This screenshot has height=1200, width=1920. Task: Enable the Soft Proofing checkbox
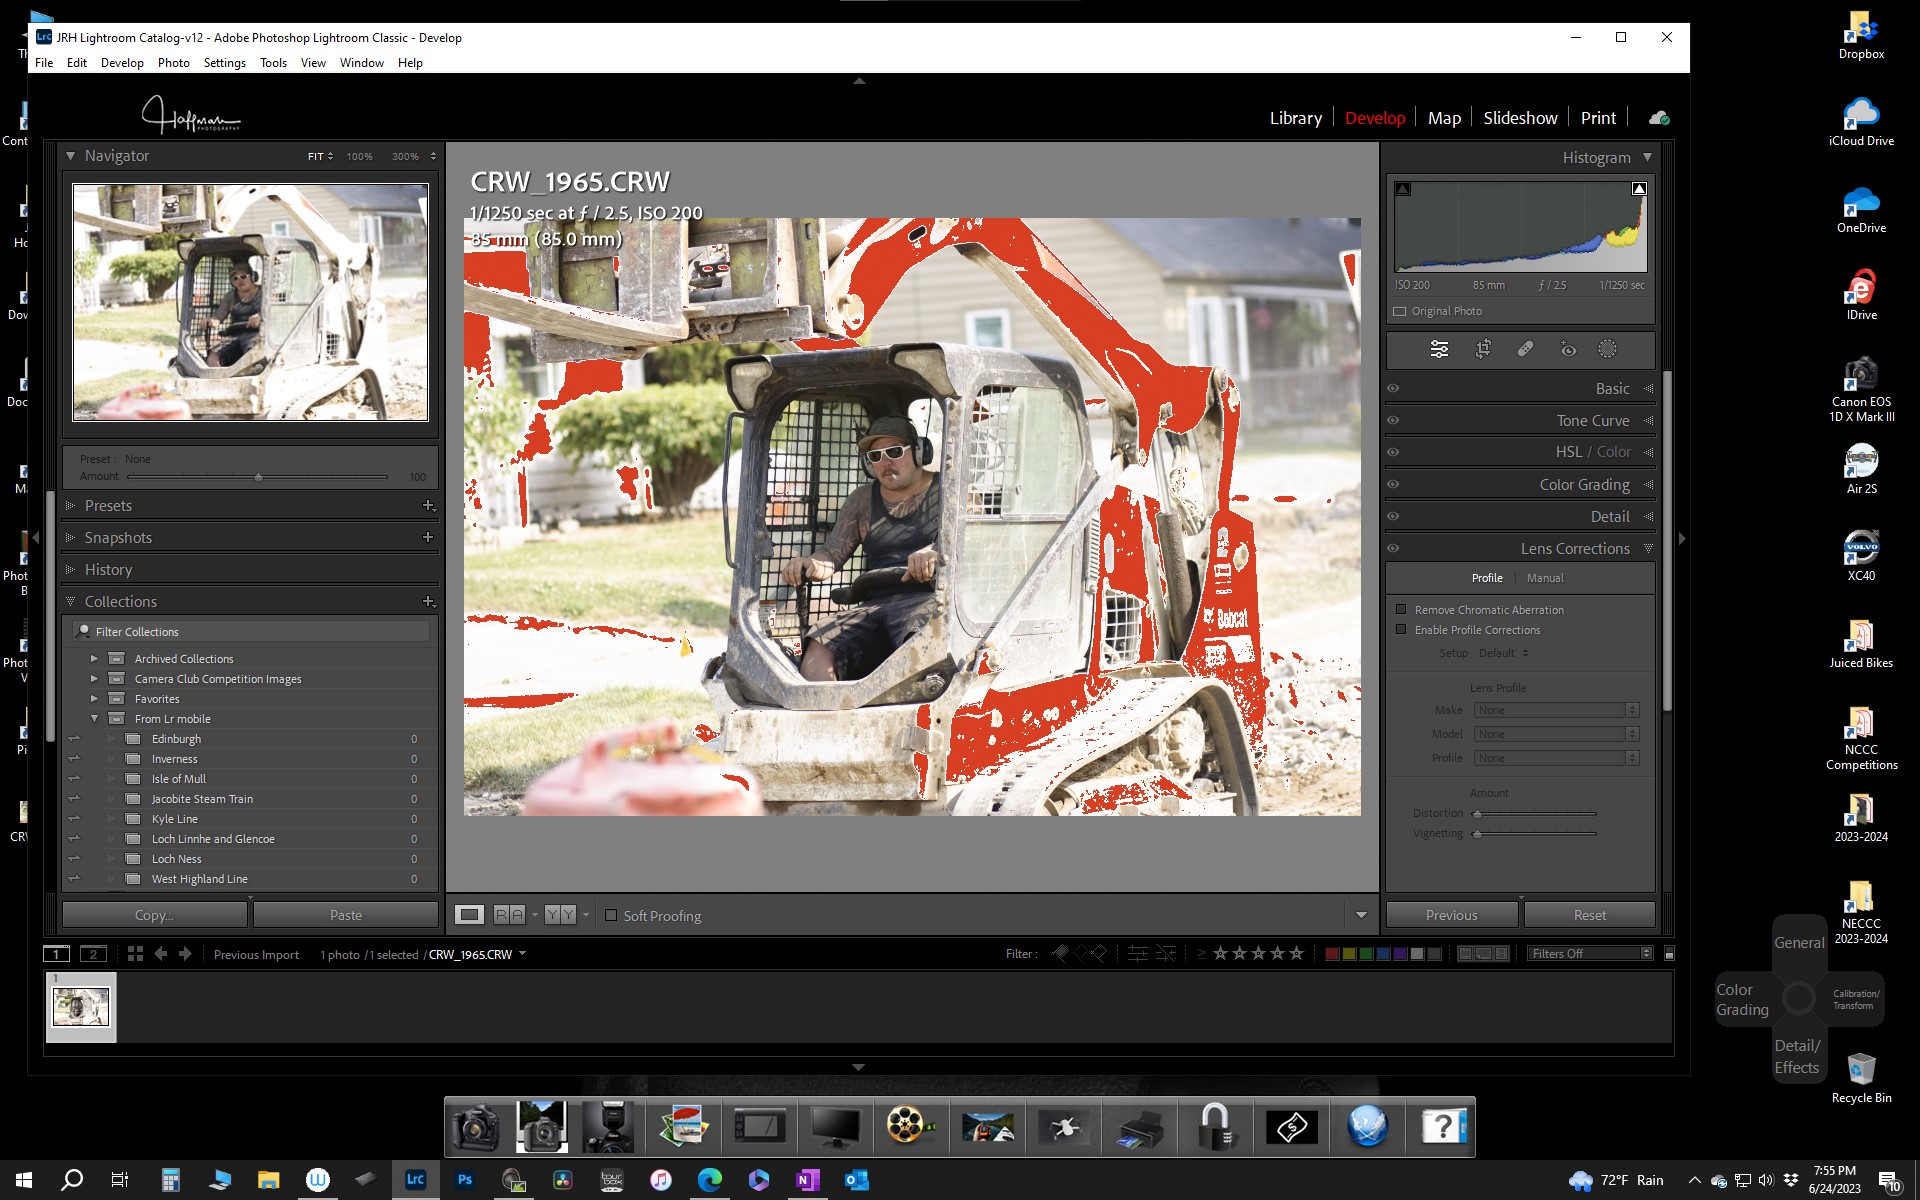[611, 915]
